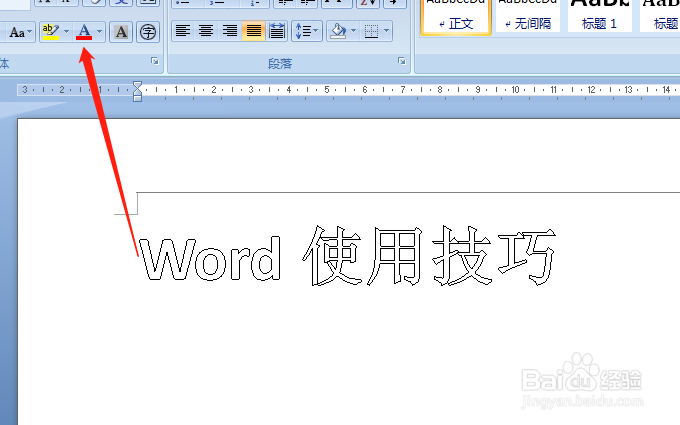Apply the yellow text highlight pen
The width and height of the screenshot is (680, 425).
pyautogui.click(x=51, y=32)
